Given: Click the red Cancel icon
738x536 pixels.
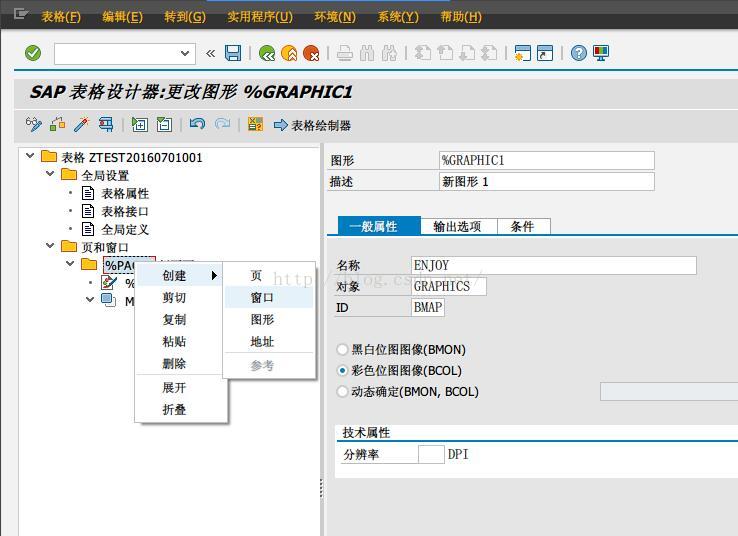Looking at the screenshot, I should (x=311, y=53).
